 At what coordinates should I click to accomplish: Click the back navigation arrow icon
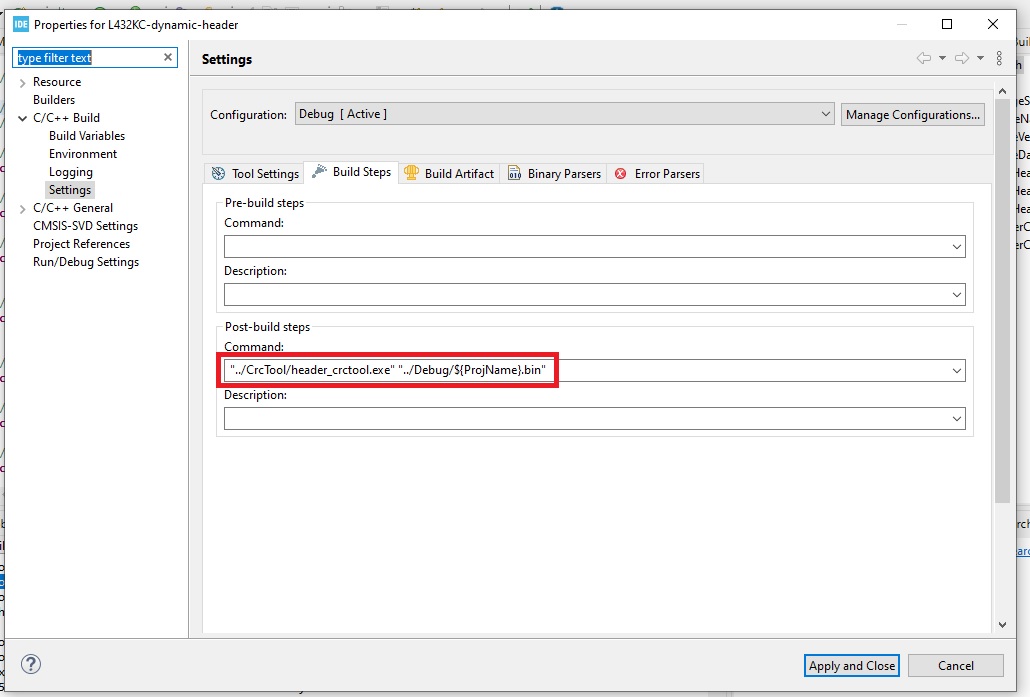(924, 59)
